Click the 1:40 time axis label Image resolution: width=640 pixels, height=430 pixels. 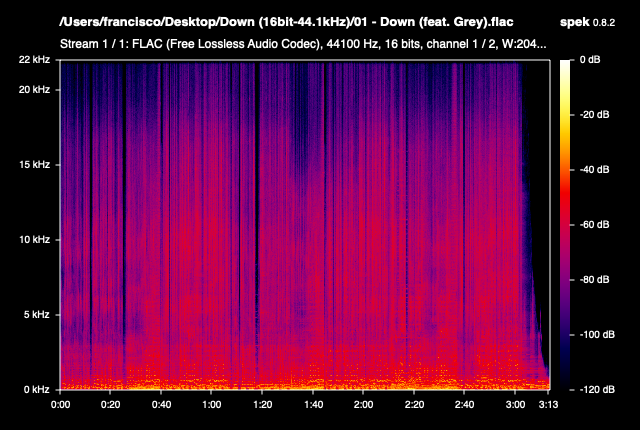[x=313, y=405]
